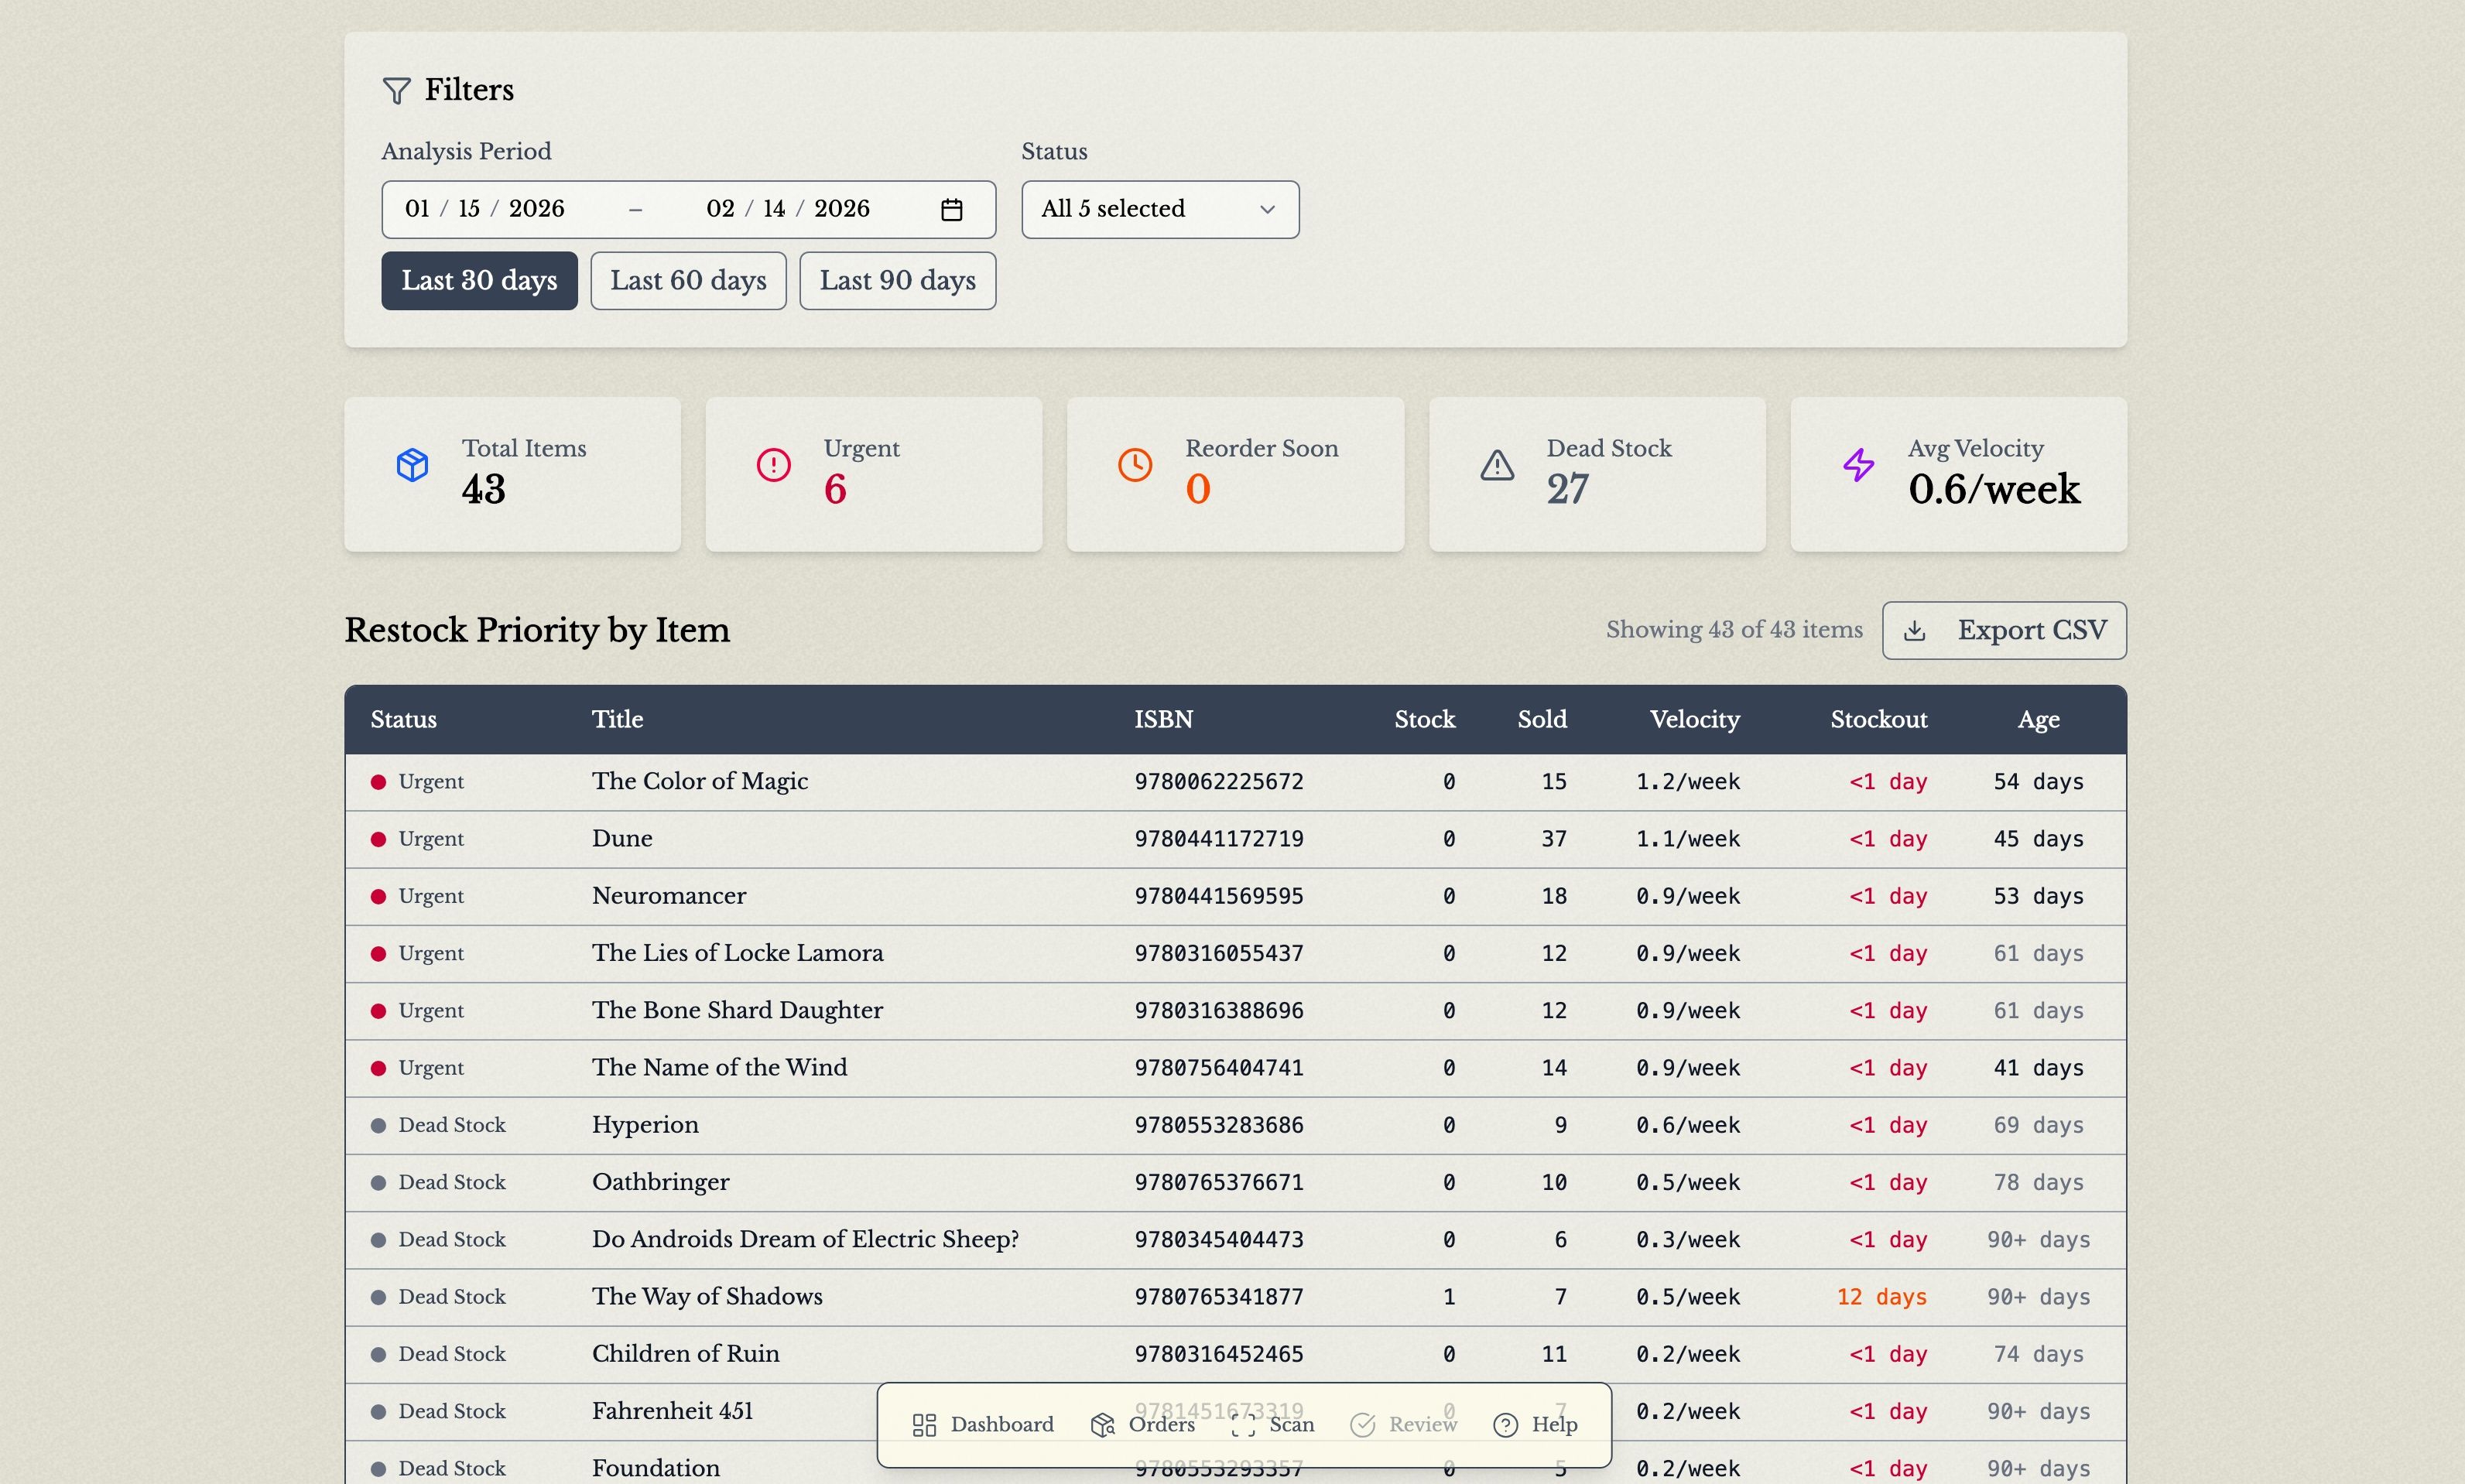Screen dimensions: 2465x1484
Task: Click the Urgent alert circle icon
Action: point(773,465)
